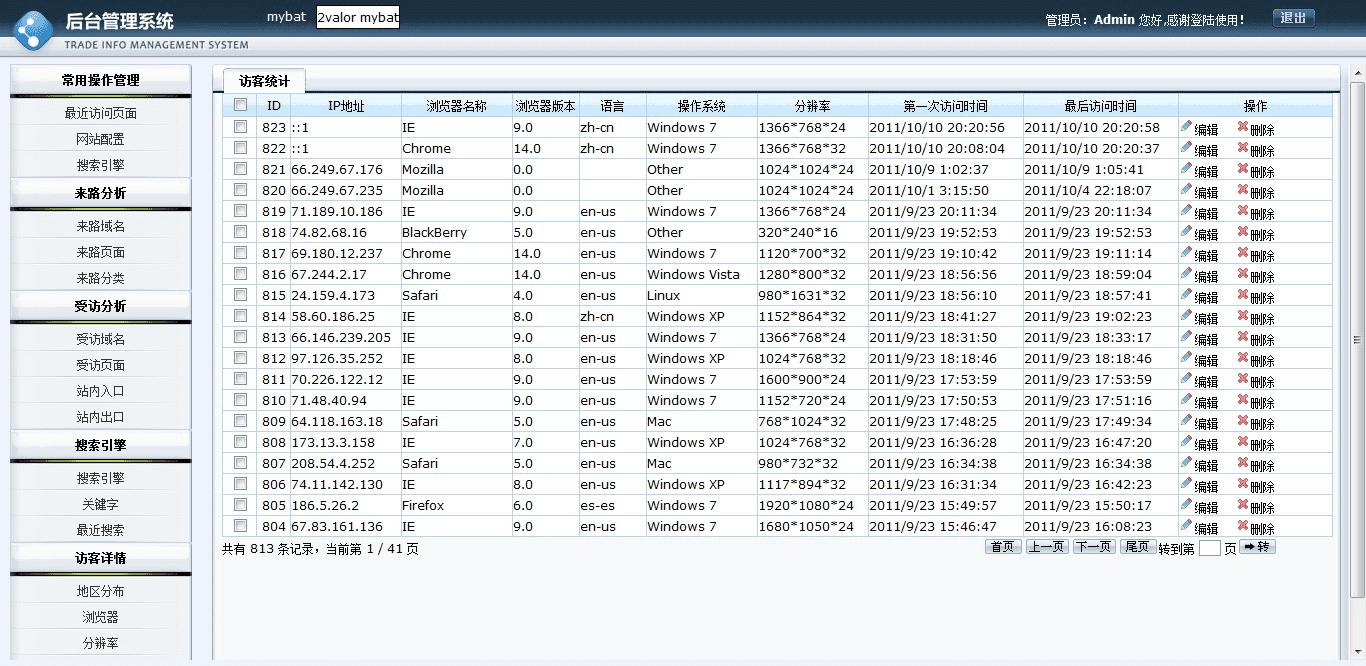Click the edit pencil icon for ID 809
Viewport: 1366px width, 666px height.
(1187, 420)
